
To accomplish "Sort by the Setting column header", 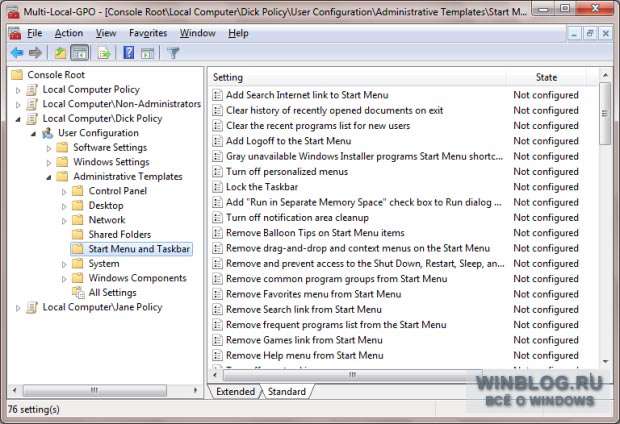I will tap(357, 78).
